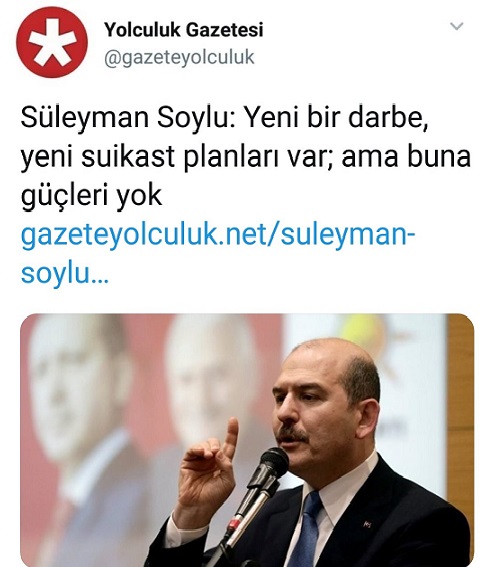
Task: Click the "güçleri yok" tweet text
Action: (x=91, y=196)
